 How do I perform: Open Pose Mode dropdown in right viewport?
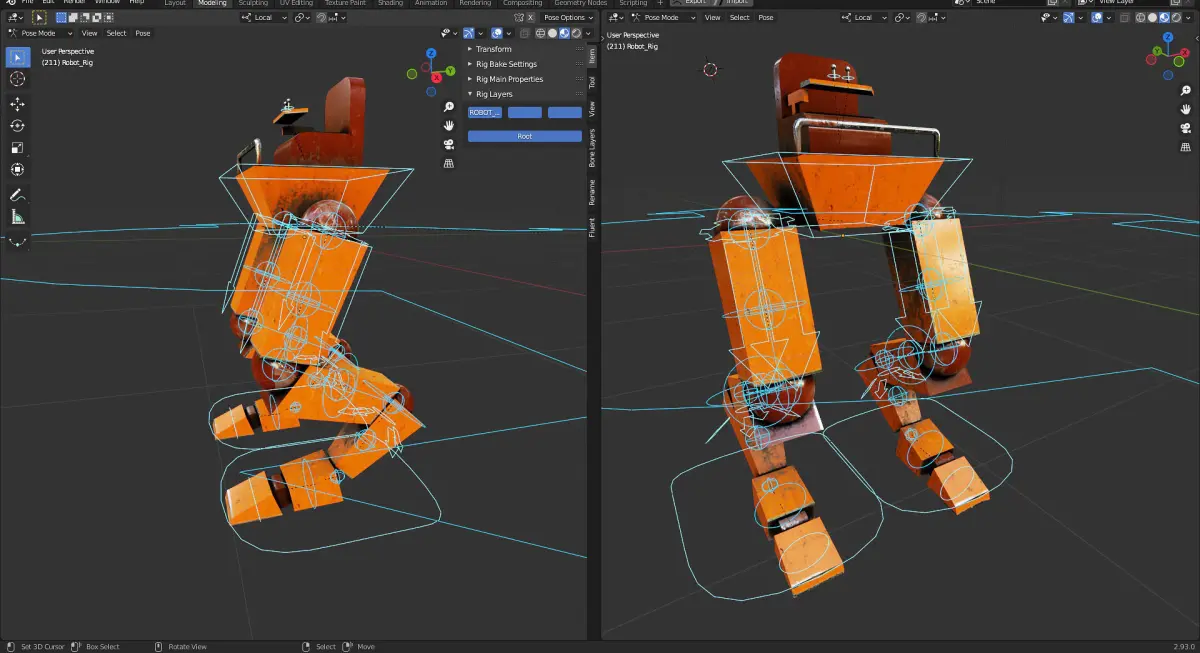pyautogui.click(x=664, y=17)
